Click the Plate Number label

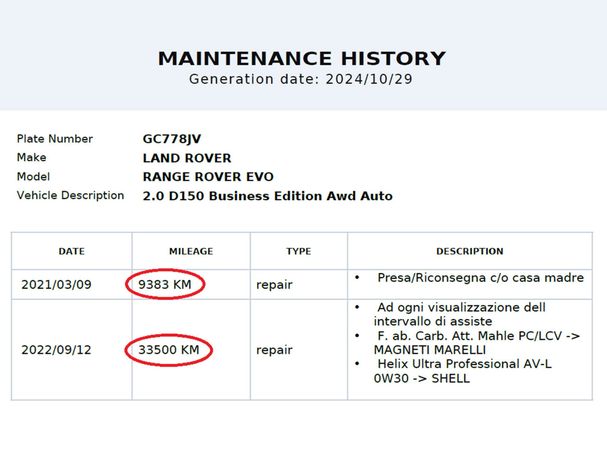[x=55, y=139]
